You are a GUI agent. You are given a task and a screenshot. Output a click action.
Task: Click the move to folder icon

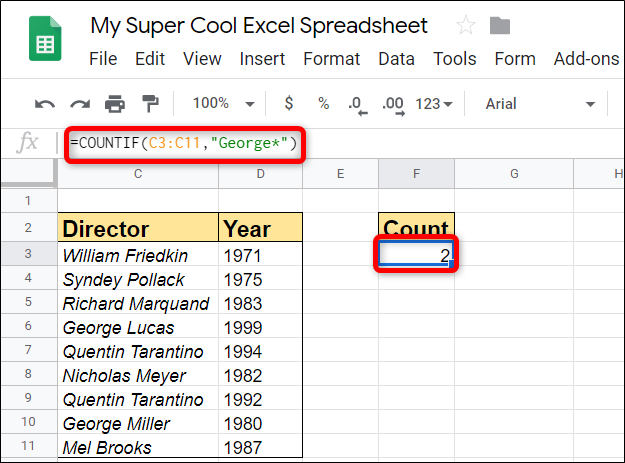(x=501, y=26)
